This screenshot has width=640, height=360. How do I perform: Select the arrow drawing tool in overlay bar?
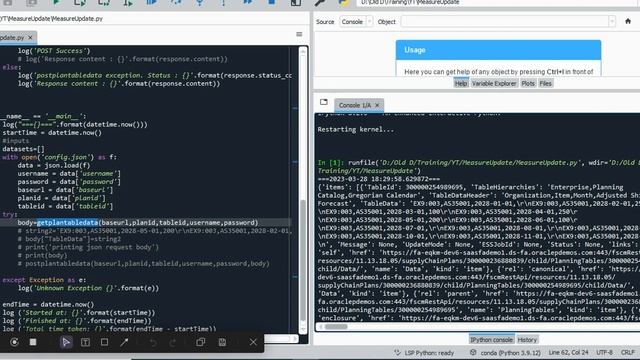click(x=124, y=342)
